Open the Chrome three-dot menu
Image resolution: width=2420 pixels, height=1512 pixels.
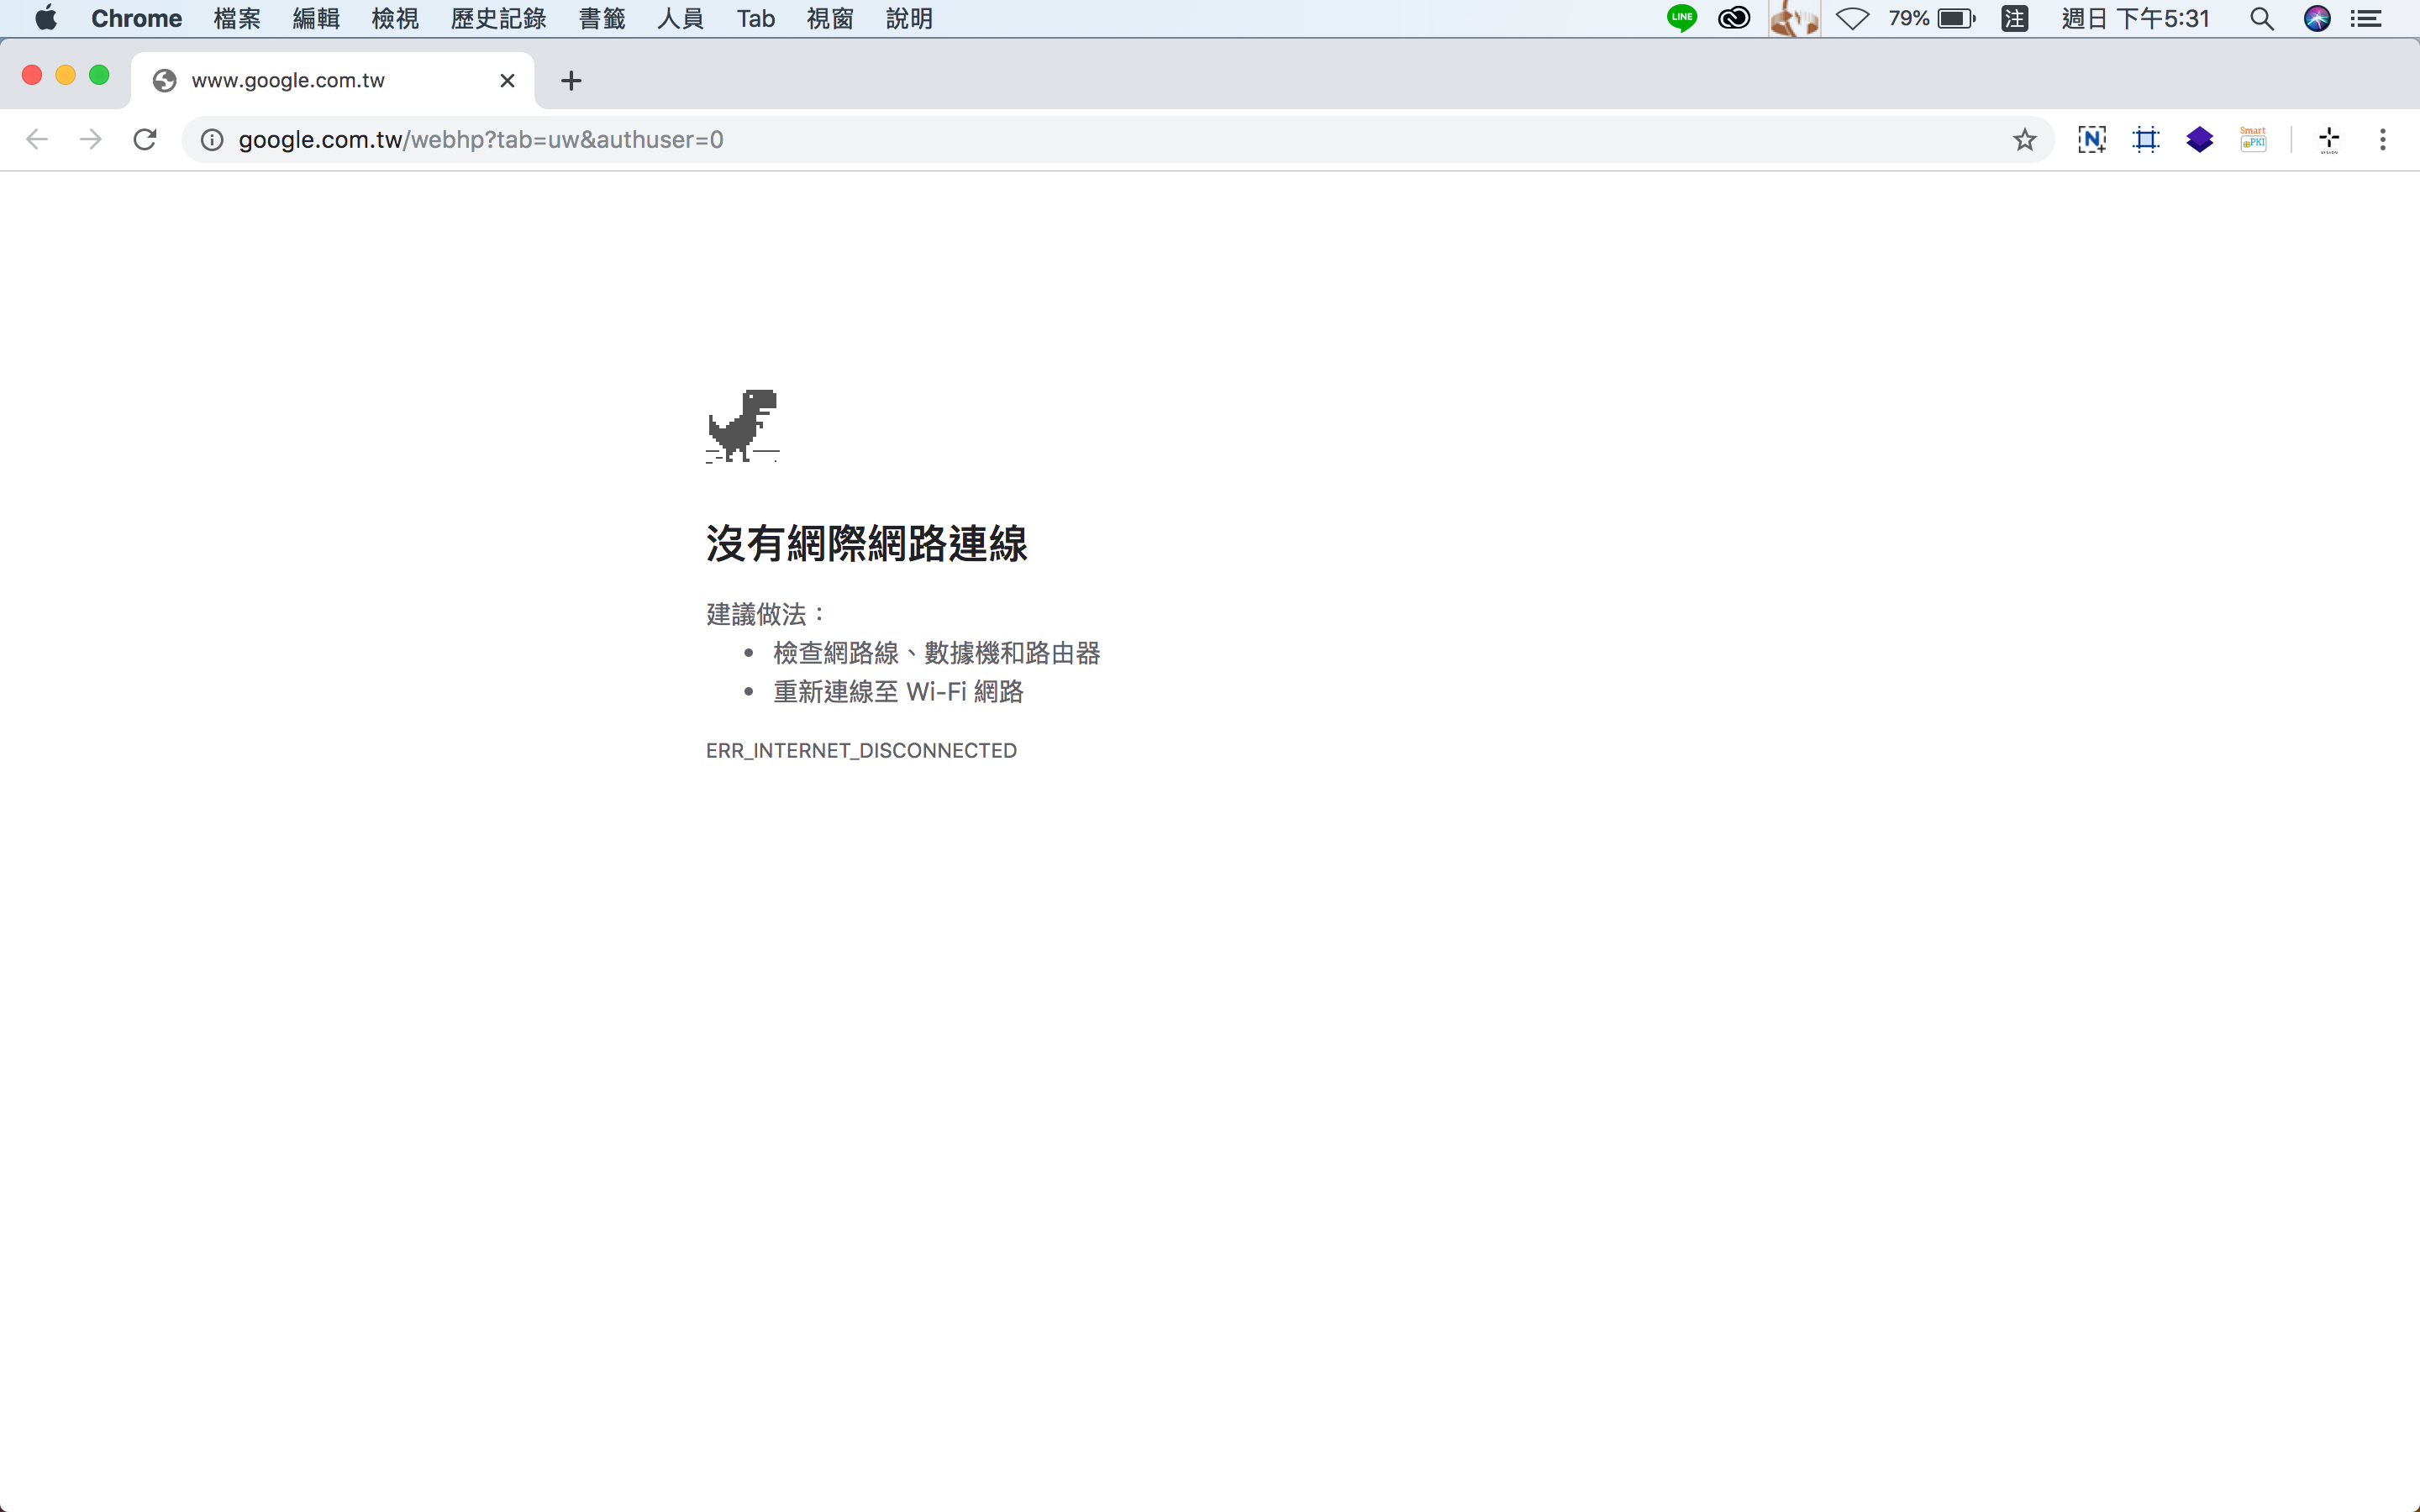click(x=2382, y=139)
